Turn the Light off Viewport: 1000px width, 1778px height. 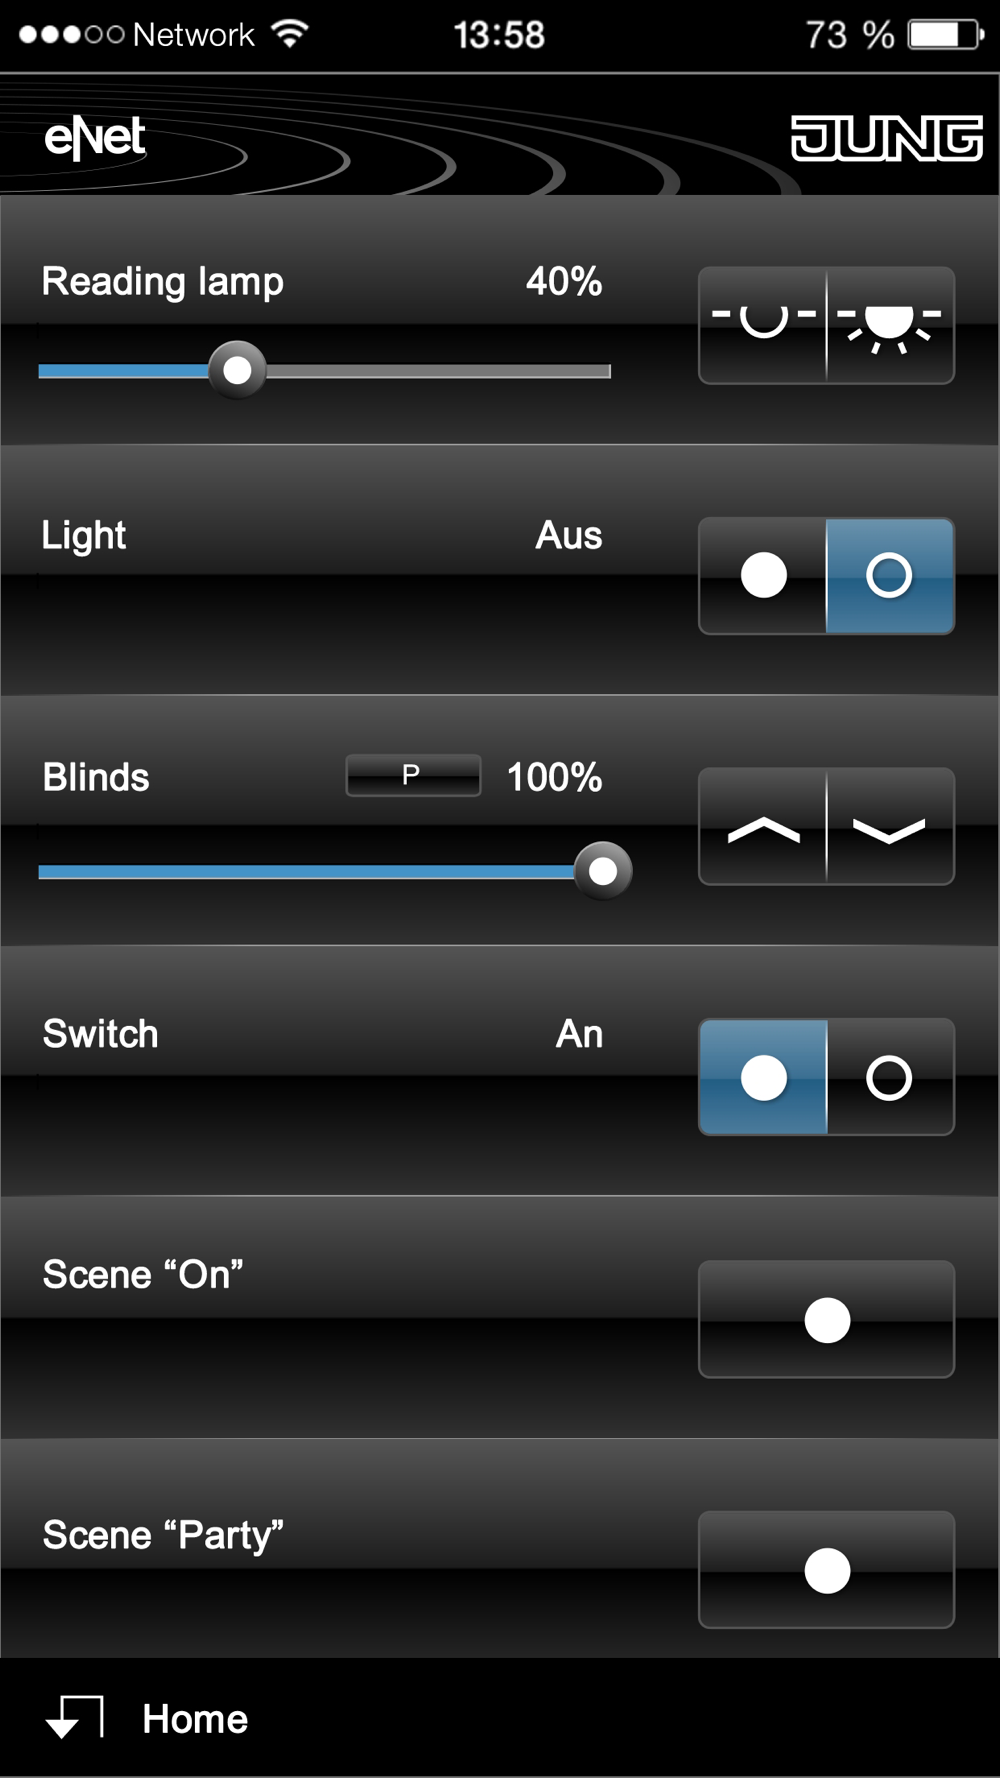(x=890, y=576)
